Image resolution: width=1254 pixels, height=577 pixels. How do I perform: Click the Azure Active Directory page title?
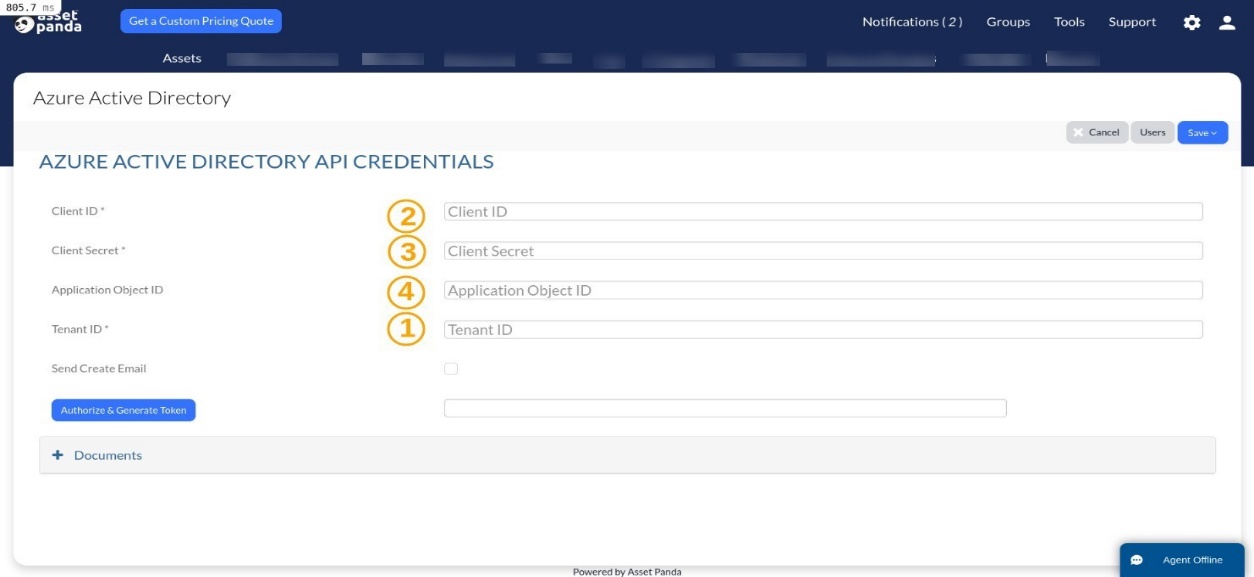pyautogui.click(x=132, y=98)
